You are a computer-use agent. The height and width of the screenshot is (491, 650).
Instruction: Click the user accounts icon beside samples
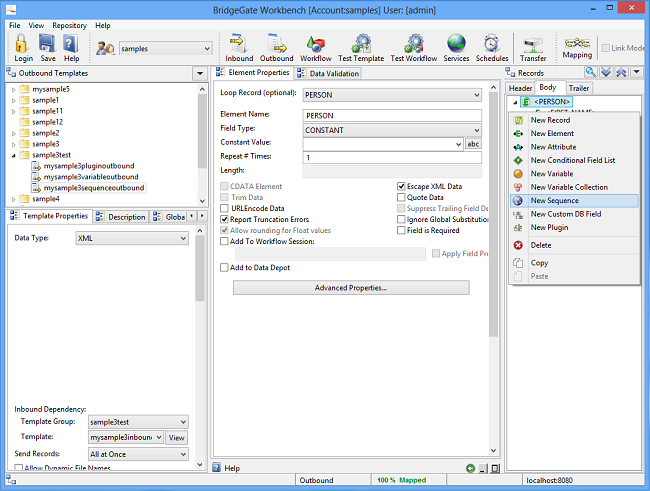click(x=105, y=48)
